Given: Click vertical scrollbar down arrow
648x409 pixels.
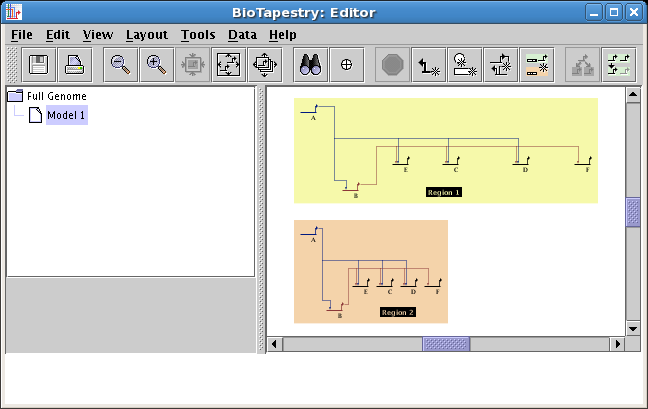Looking at the screenshot, I should point(632,328).
